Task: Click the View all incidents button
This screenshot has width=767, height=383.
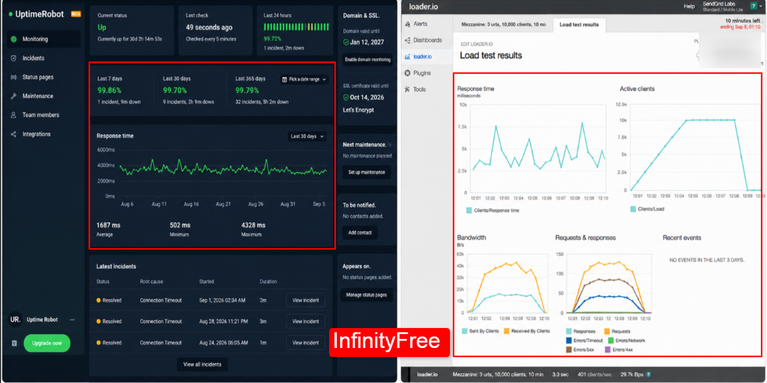Action: [202, 364]
